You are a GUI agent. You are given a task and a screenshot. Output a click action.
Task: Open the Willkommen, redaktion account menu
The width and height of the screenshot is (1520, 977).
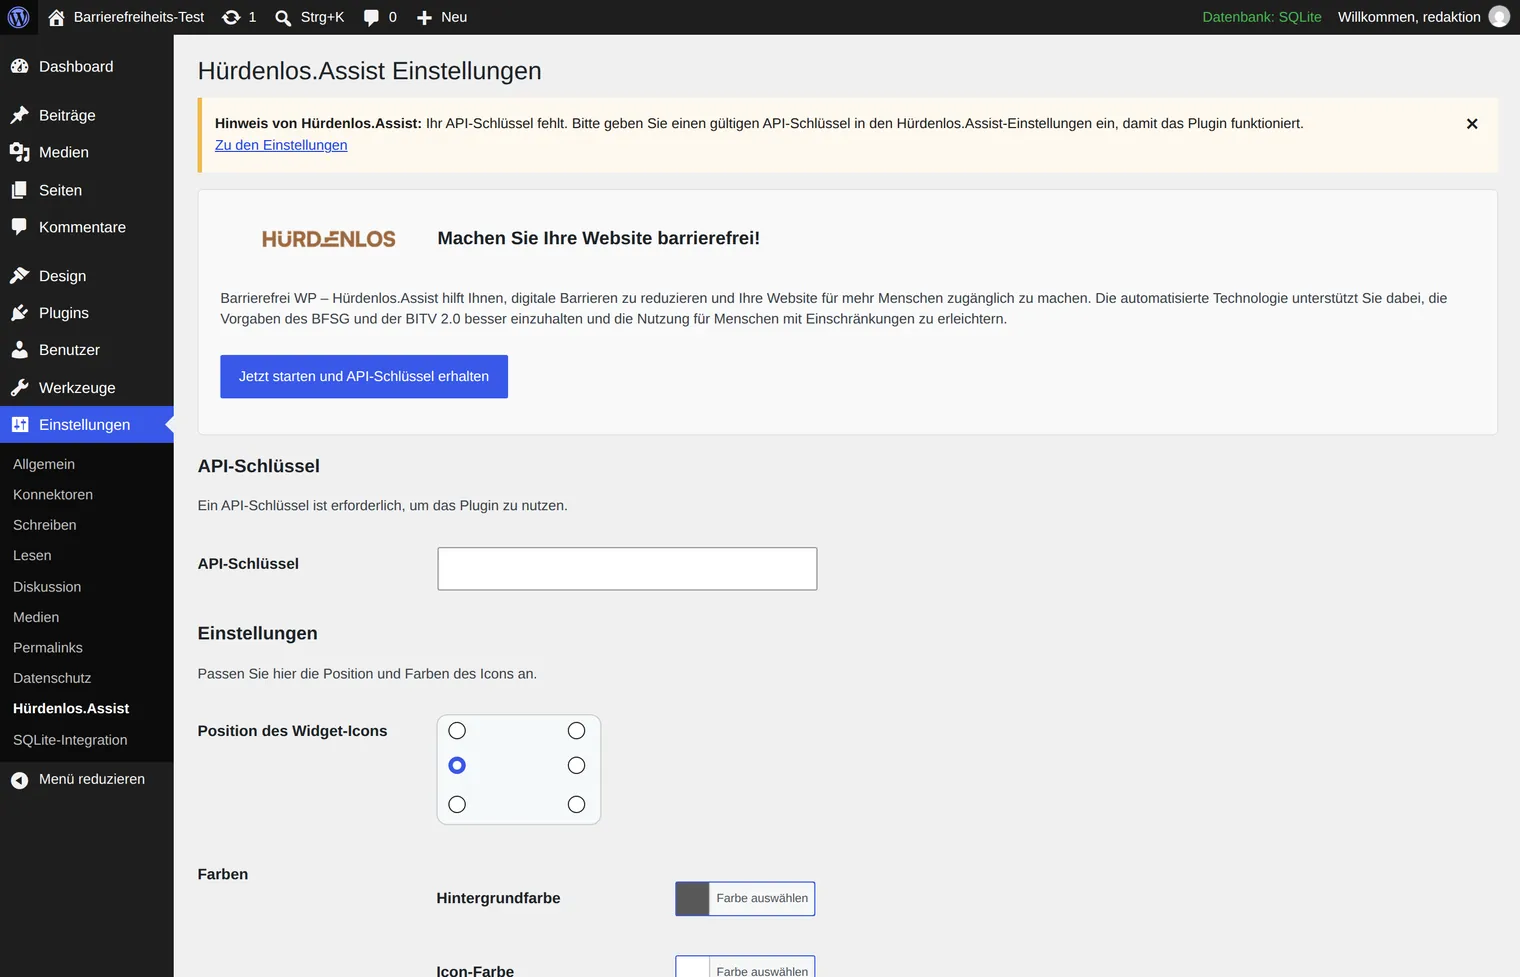[x=1423, y=17]
